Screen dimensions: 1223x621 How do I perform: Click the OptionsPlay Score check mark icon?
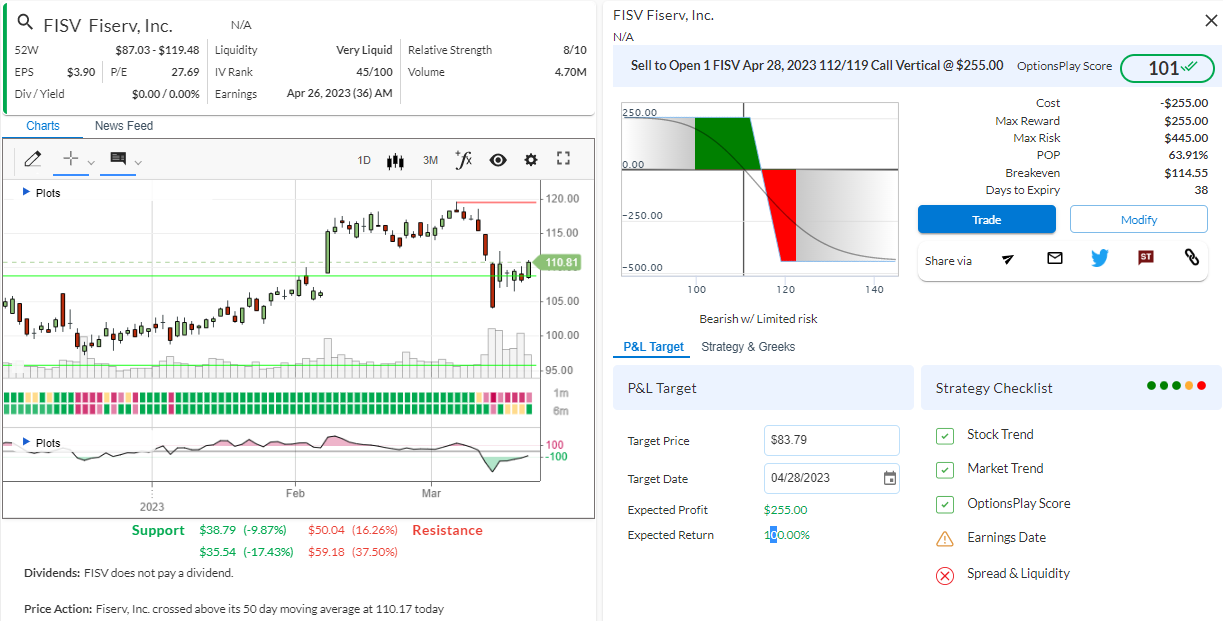click(944, 504)
